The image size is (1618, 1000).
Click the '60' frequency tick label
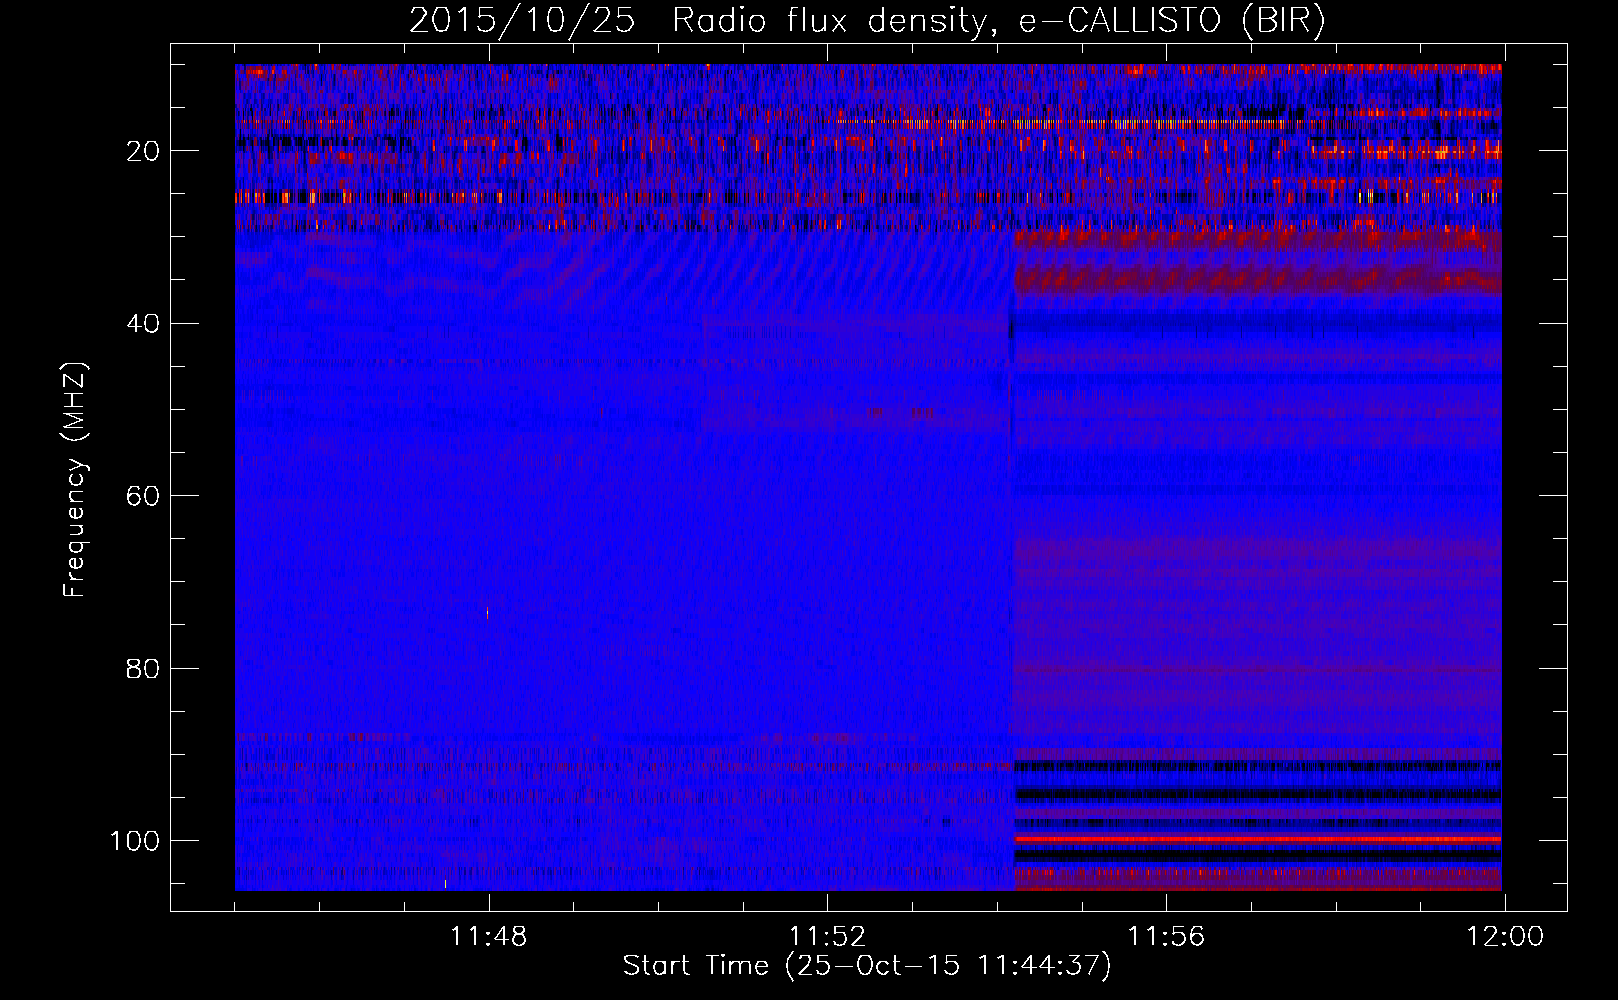click(143, 496)
